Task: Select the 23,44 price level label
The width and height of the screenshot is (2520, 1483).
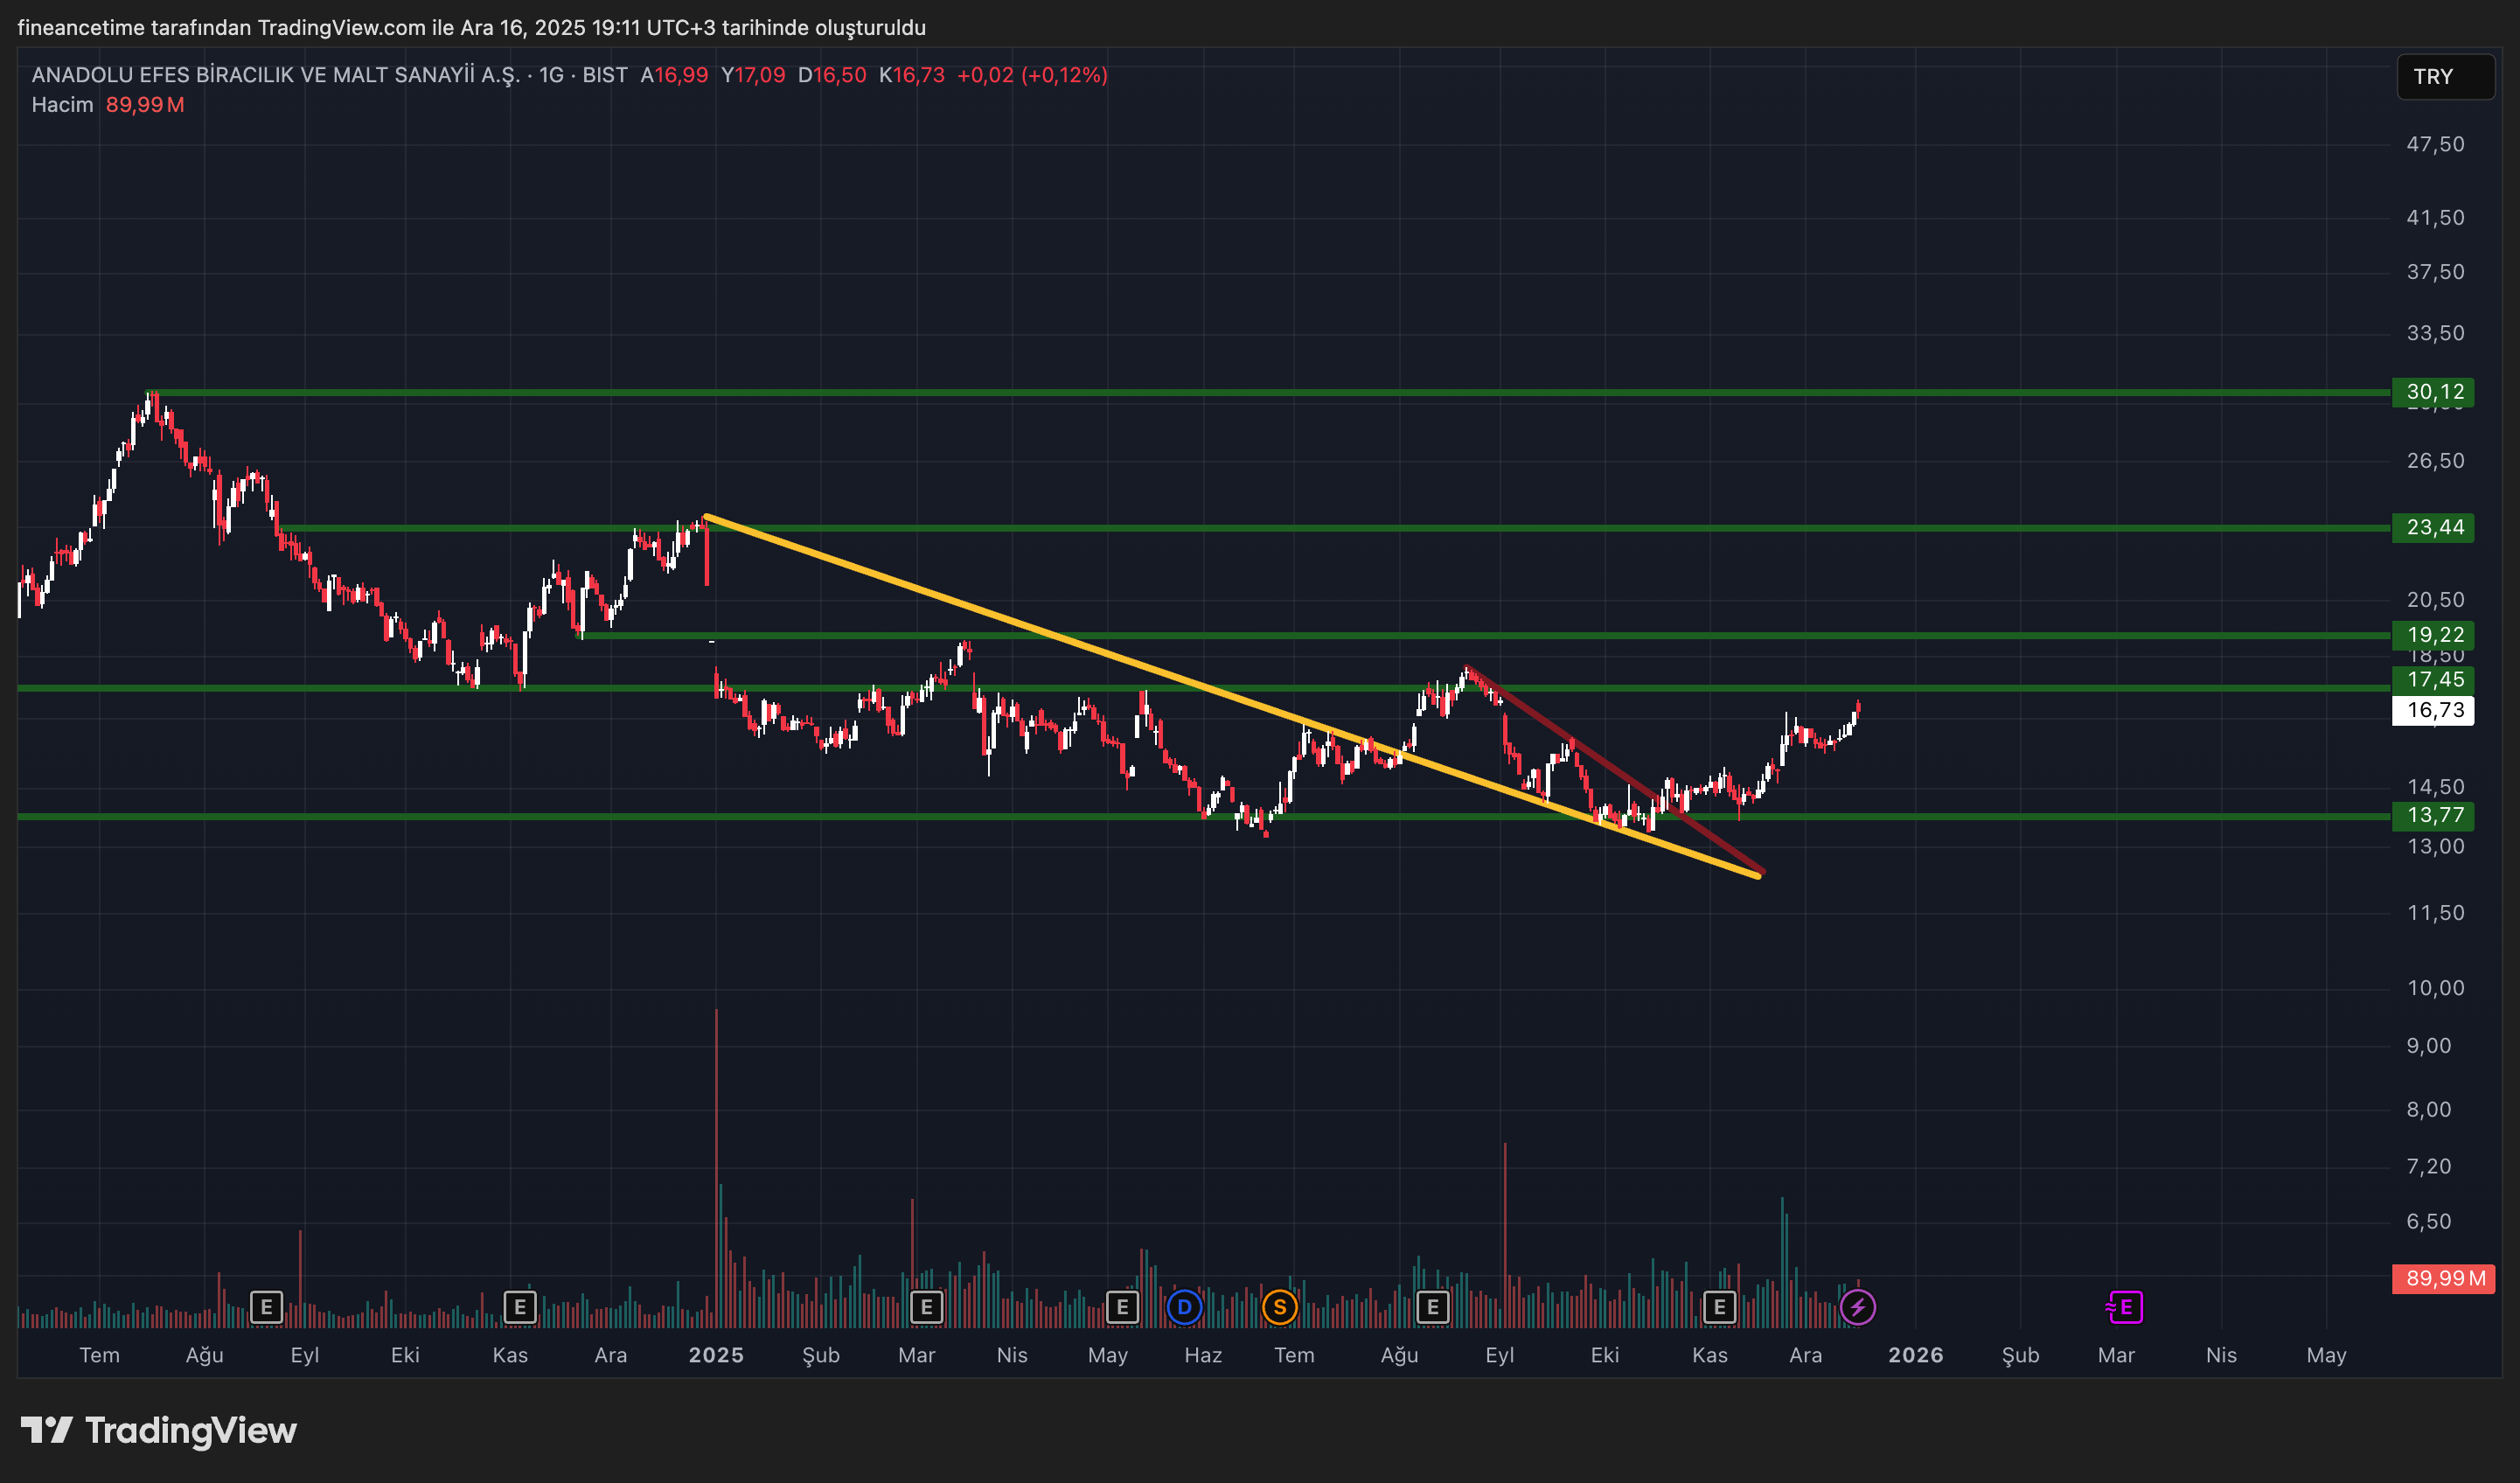Action: [x=2433, y=527]
